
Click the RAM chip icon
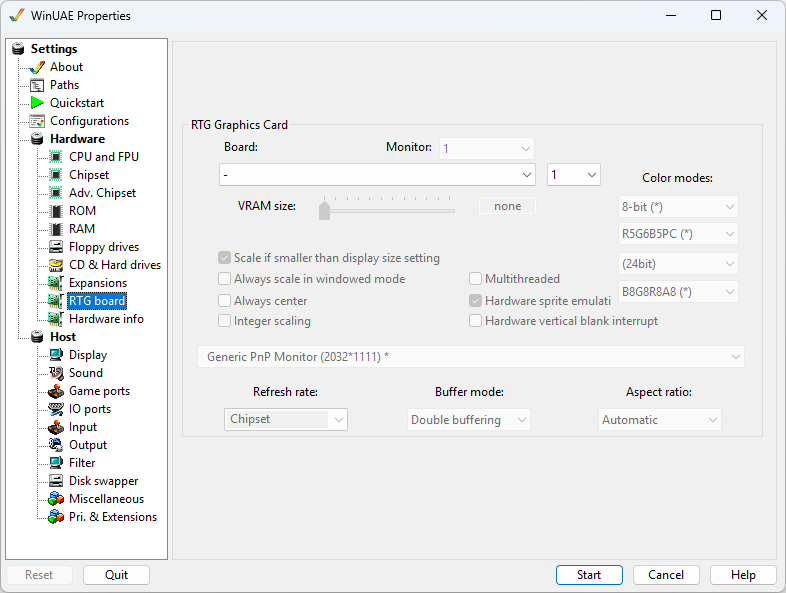pyautogui.click(x=56, y=229)
